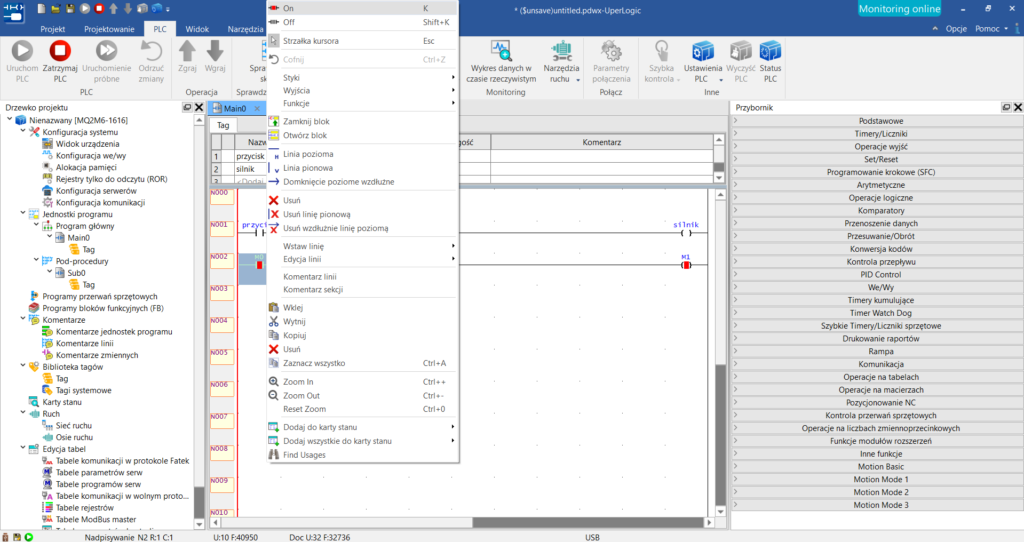This screenshot has height=542, width=1024.
Task: Click the Uruchom PLC run icon
Action: point(22,51)
